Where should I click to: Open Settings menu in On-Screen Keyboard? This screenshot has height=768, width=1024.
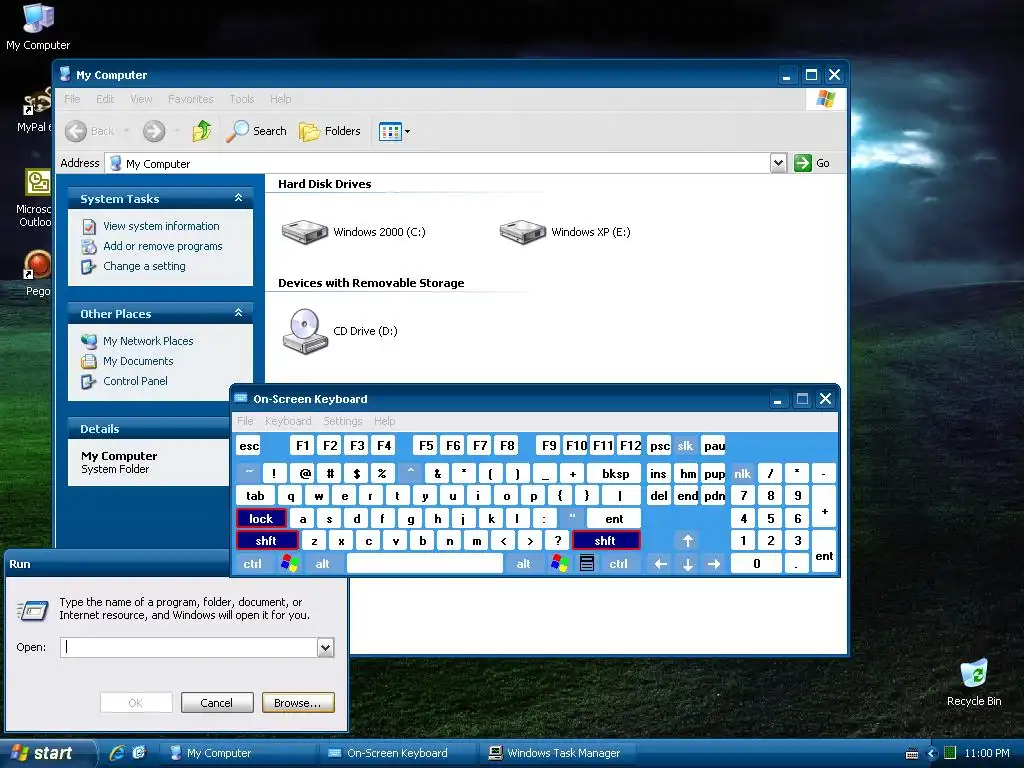pos(342,421)
